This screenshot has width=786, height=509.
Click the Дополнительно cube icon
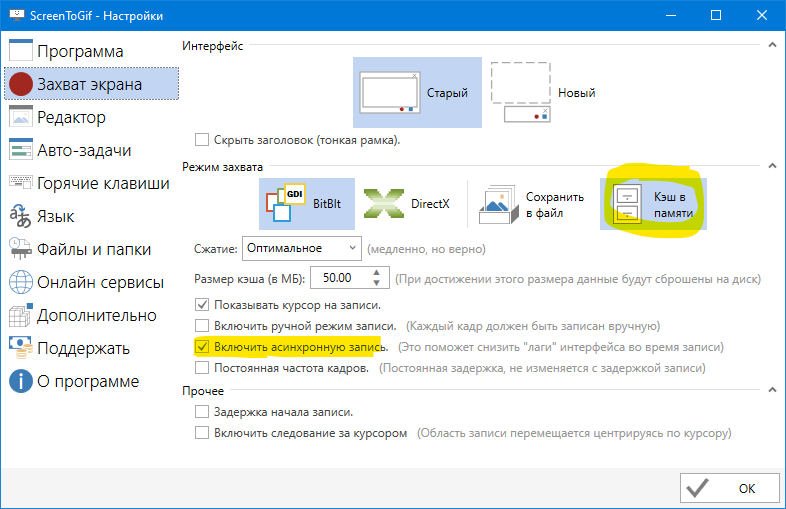coord(21,315)
